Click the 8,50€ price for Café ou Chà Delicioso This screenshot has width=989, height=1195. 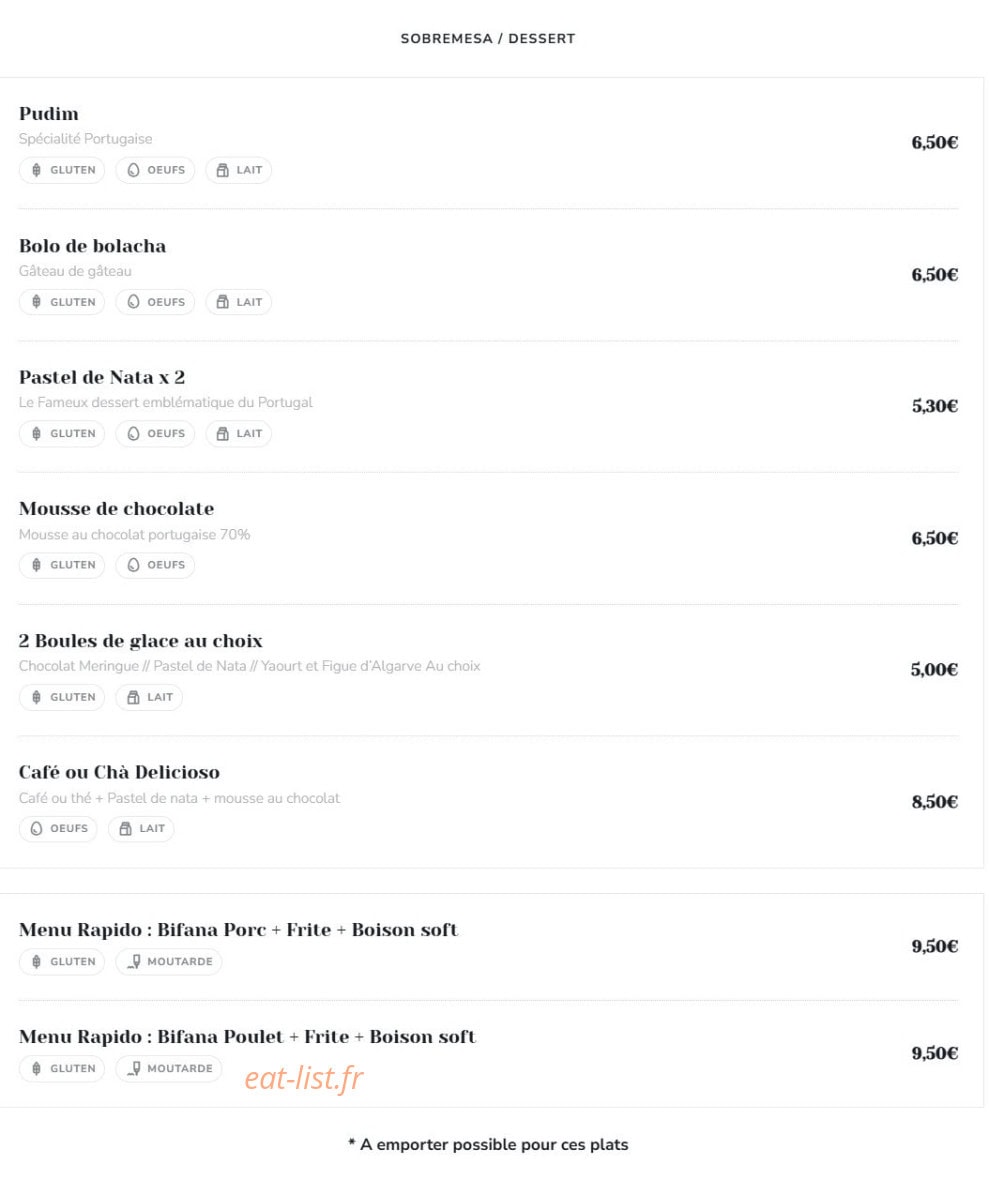935,802
